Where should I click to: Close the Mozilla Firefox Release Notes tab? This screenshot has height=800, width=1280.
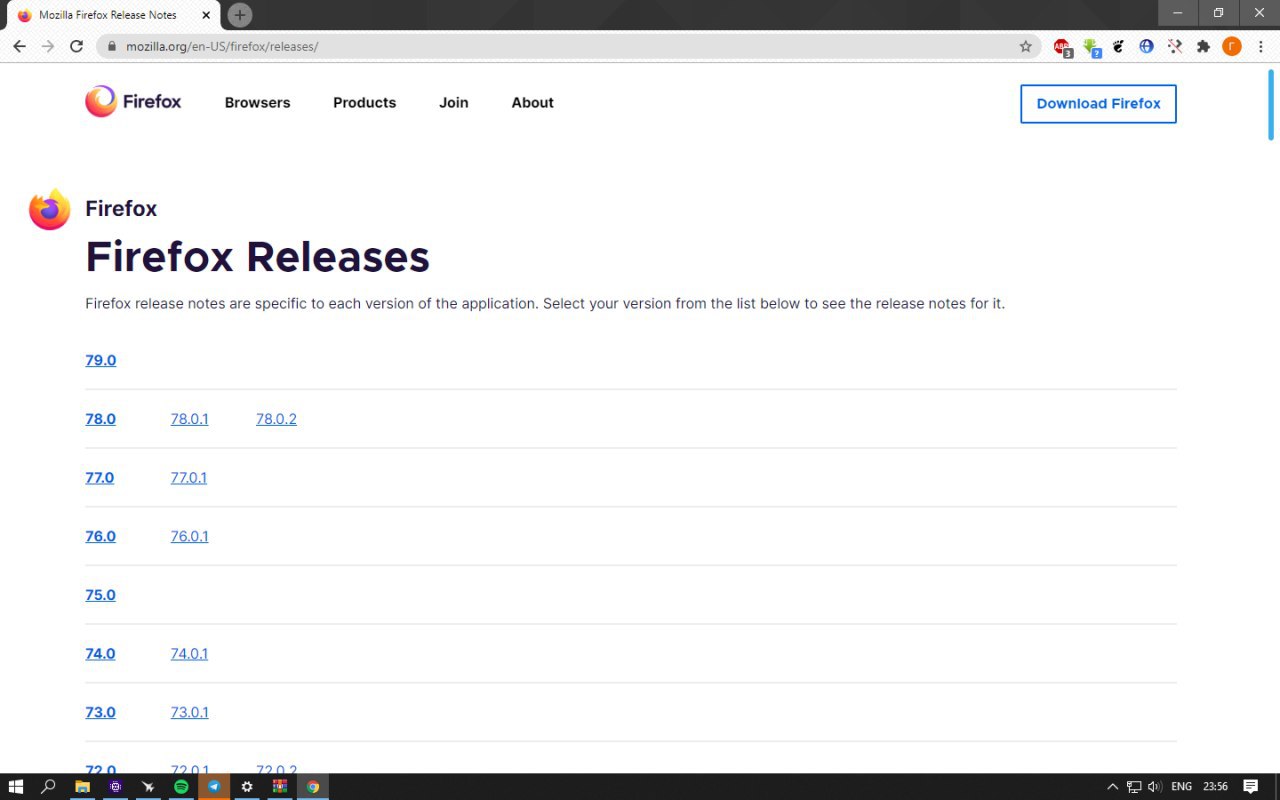click(x=205, y=15)
